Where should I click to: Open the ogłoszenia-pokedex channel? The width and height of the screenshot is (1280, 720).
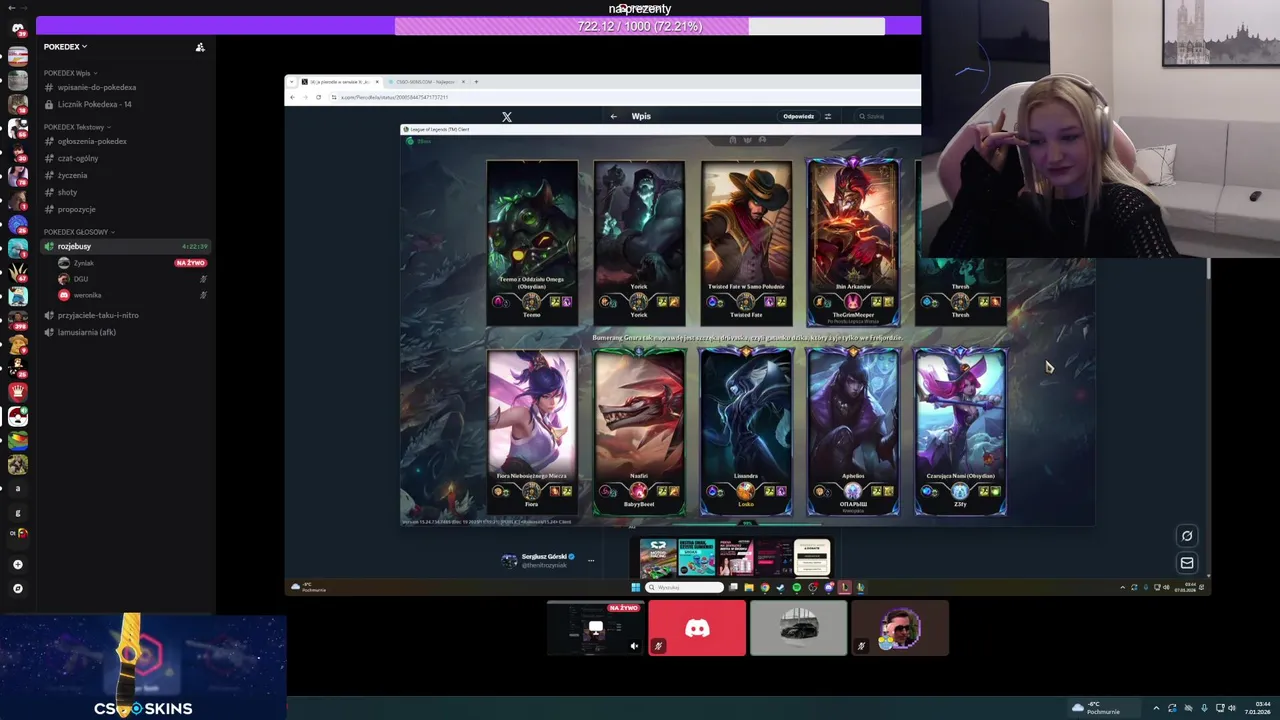92,142
